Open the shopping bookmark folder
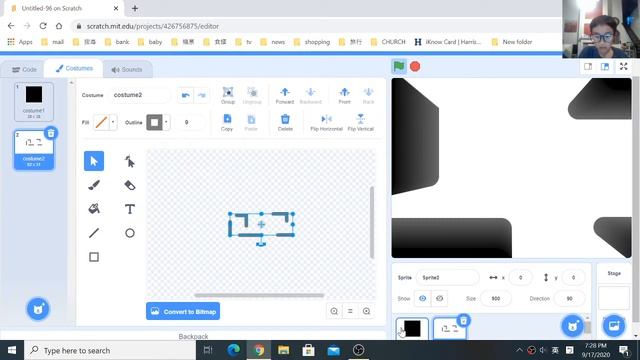This screenshot has width=640, height=360. click(312, 42)
